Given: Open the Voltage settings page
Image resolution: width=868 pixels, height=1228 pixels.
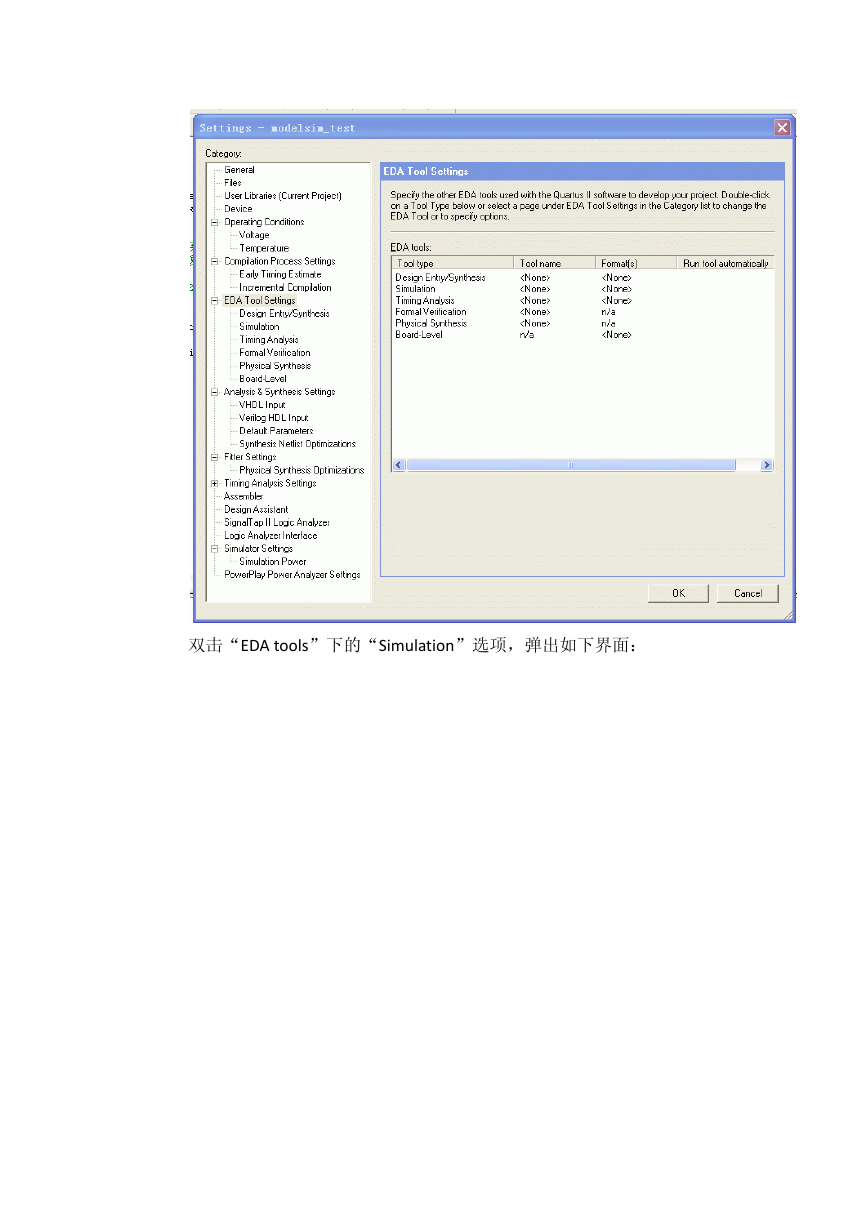Looking at the screenshot, I should click(254, 235).
